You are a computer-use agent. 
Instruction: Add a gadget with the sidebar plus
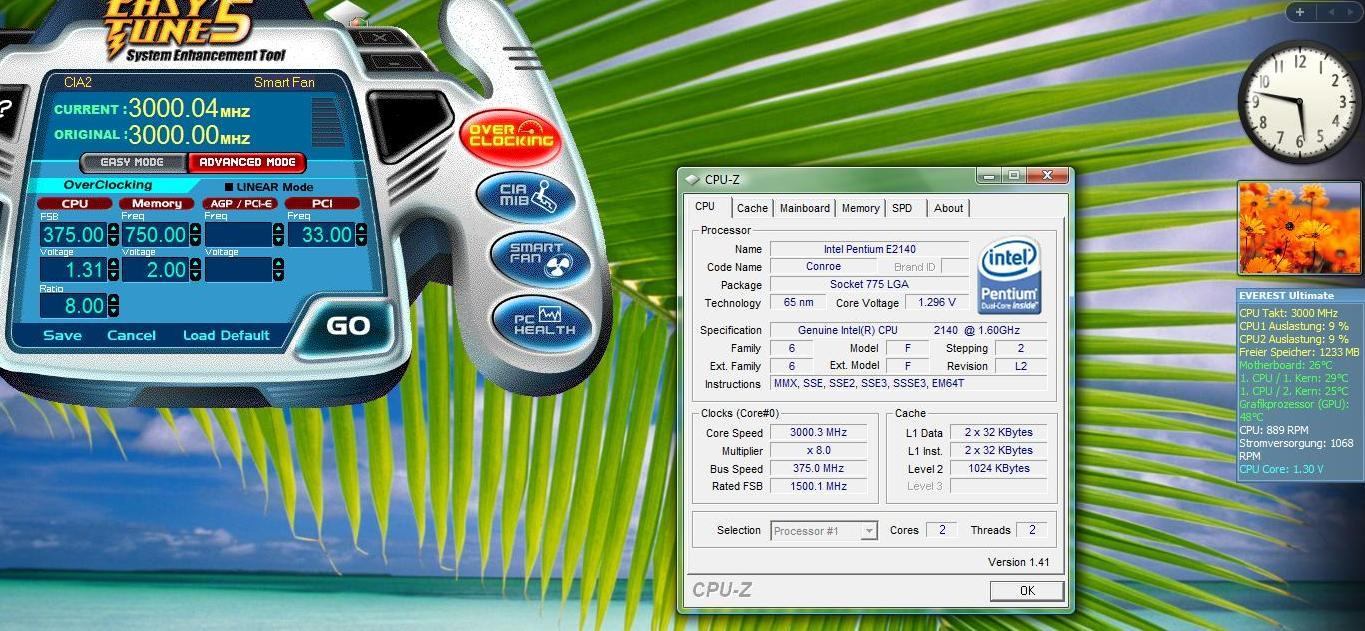click(1300, 12)
